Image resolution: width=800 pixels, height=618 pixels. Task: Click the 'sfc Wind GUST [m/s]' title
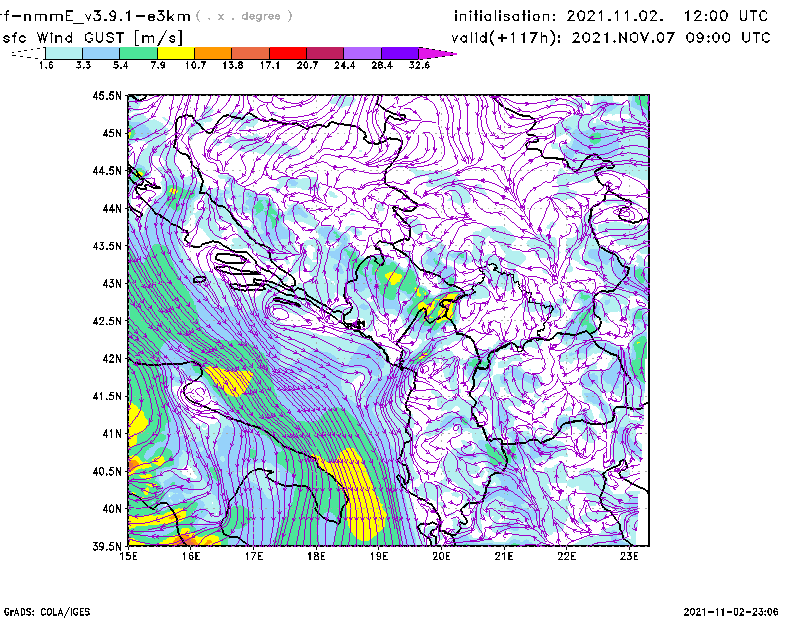point(92,38)
